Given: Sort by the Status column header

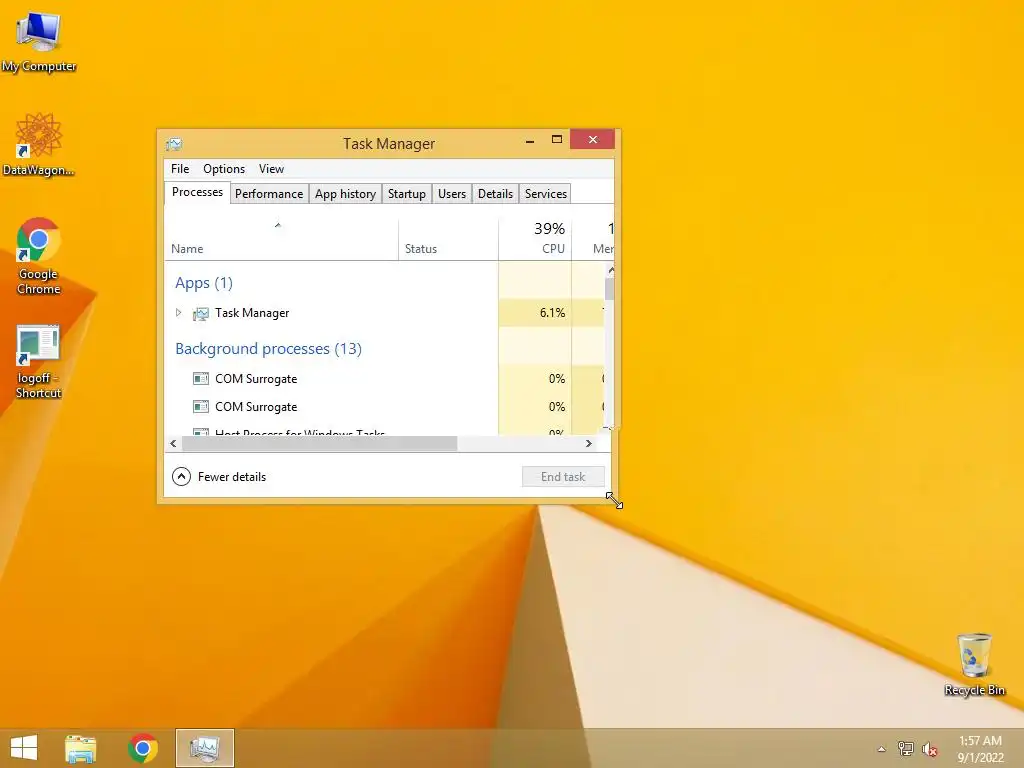Looking at the screenshot, I should coord(448,240).
